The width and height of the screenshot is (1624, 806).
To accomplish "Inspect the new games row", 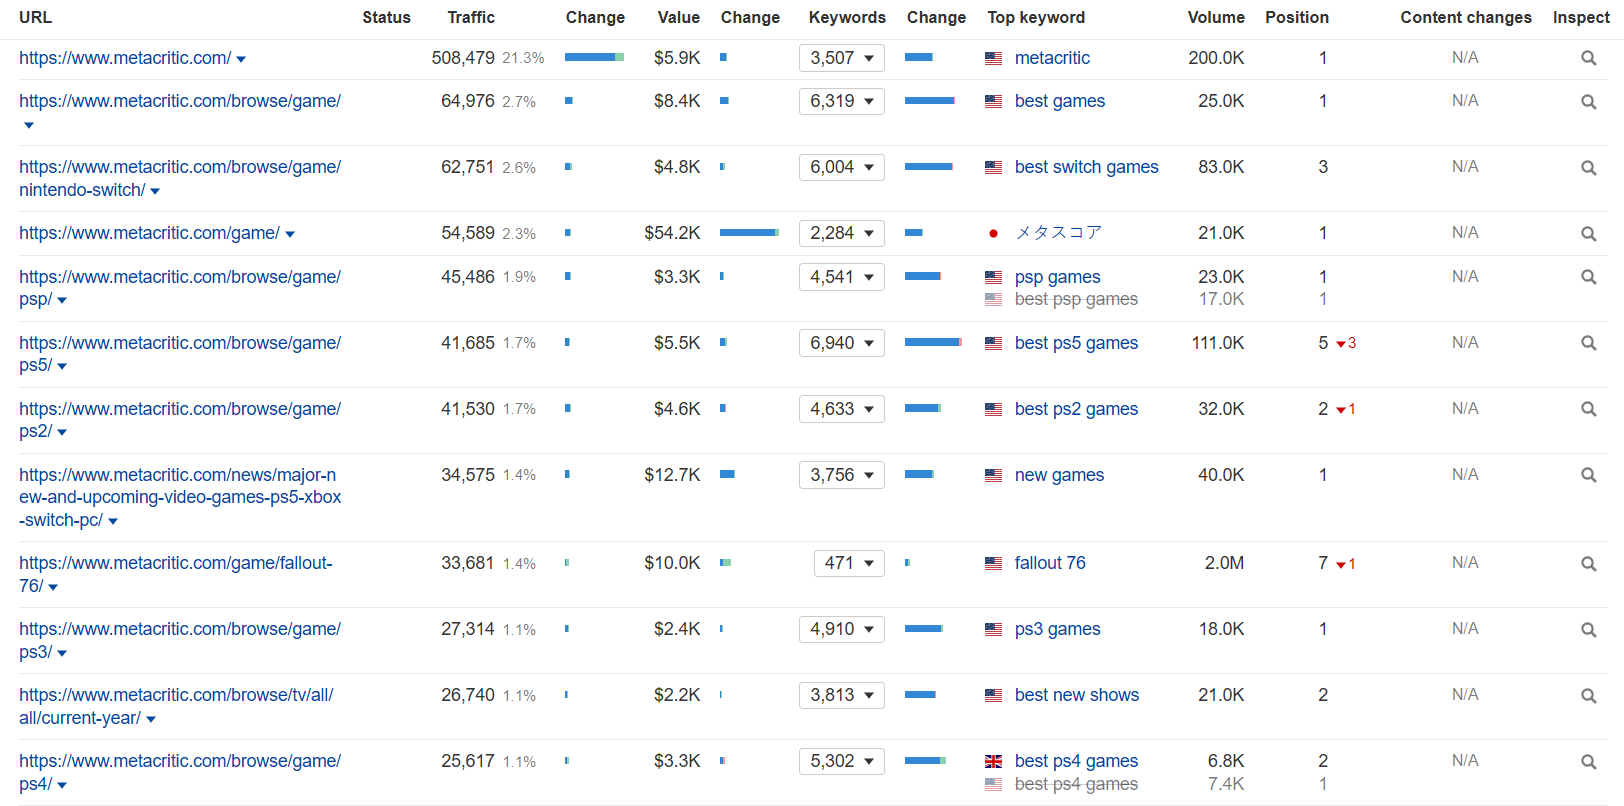I will coord(1588,475).
